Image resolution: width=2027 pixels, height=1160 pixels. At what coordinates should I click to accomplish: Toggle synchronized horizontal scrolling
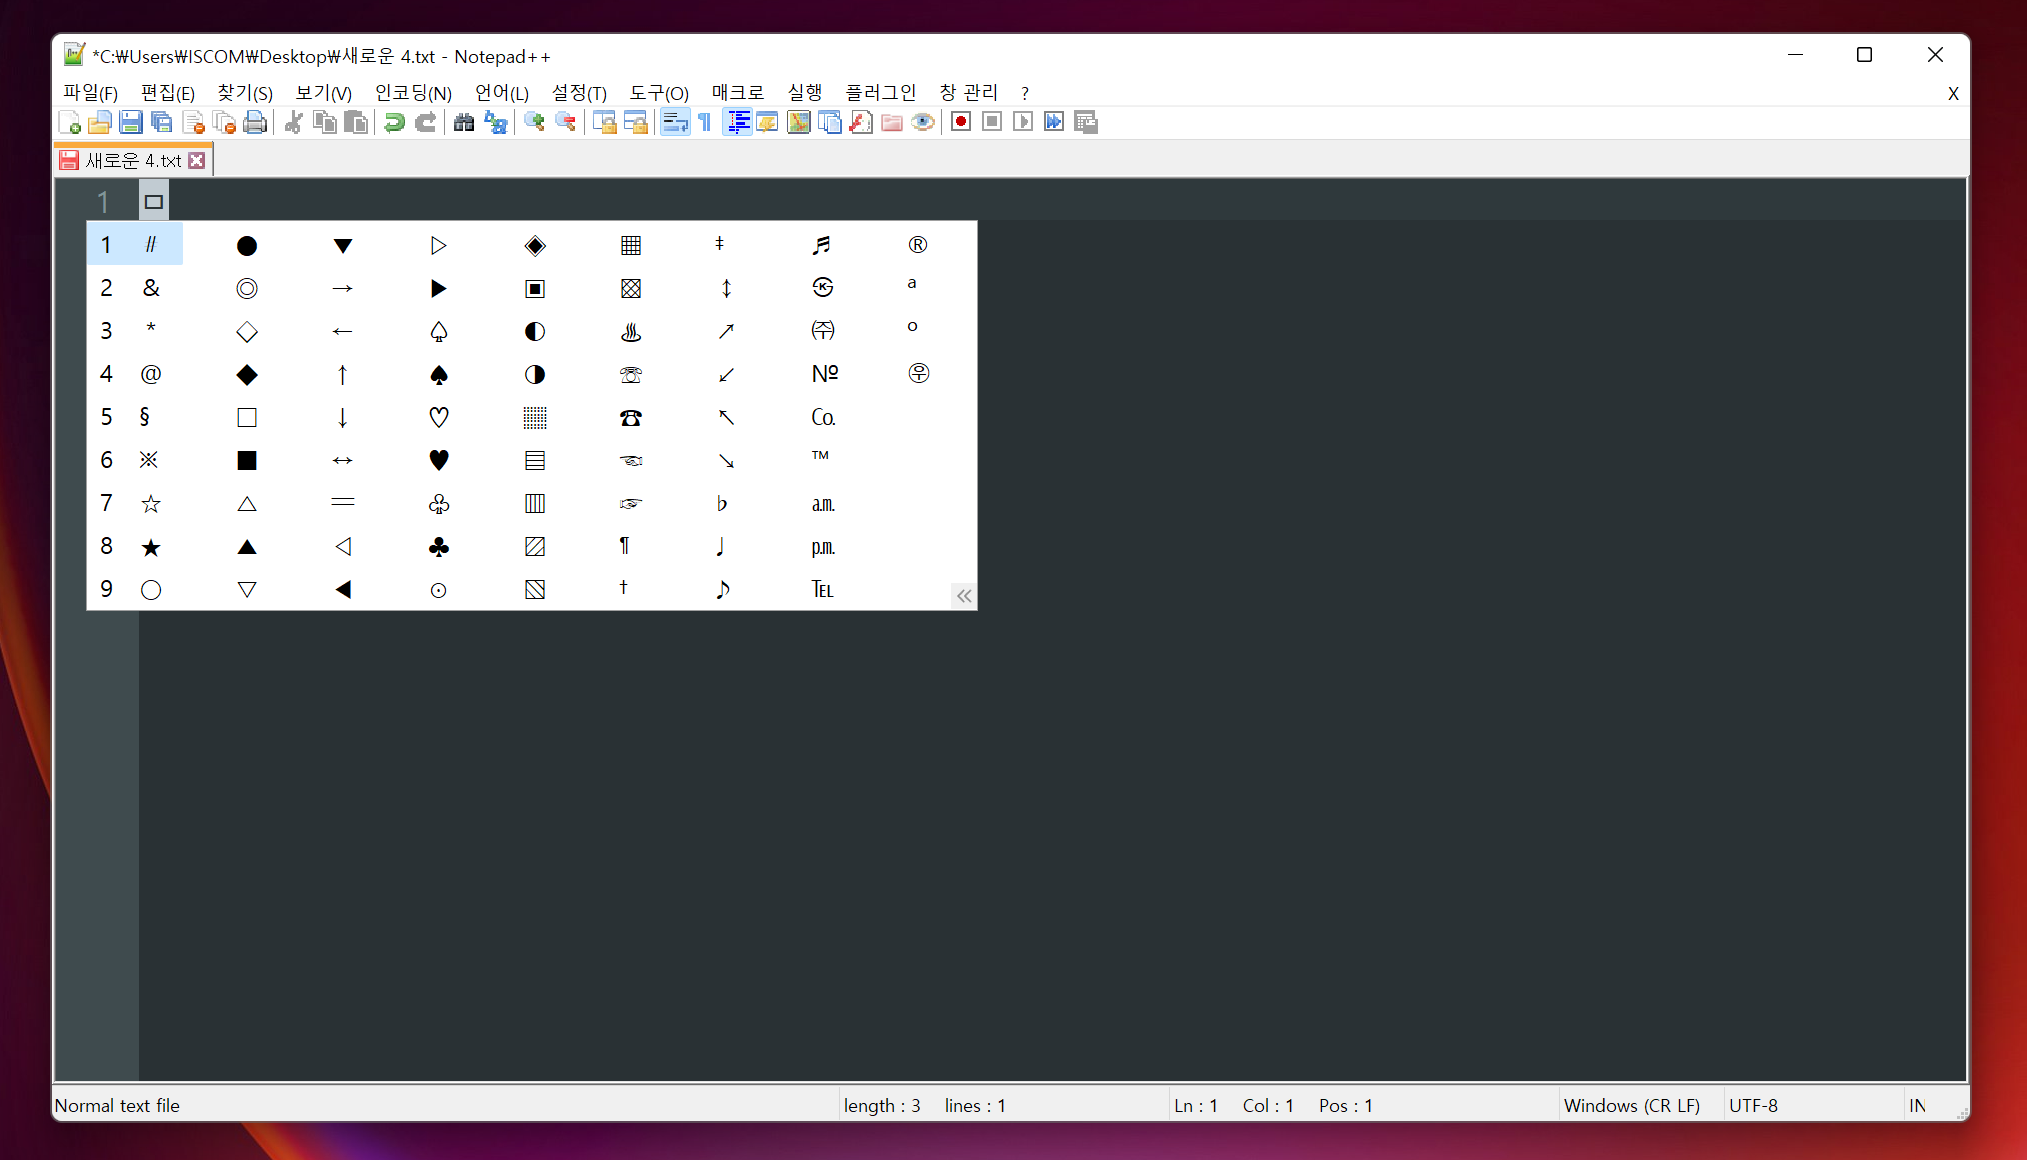tap(636, 122)
